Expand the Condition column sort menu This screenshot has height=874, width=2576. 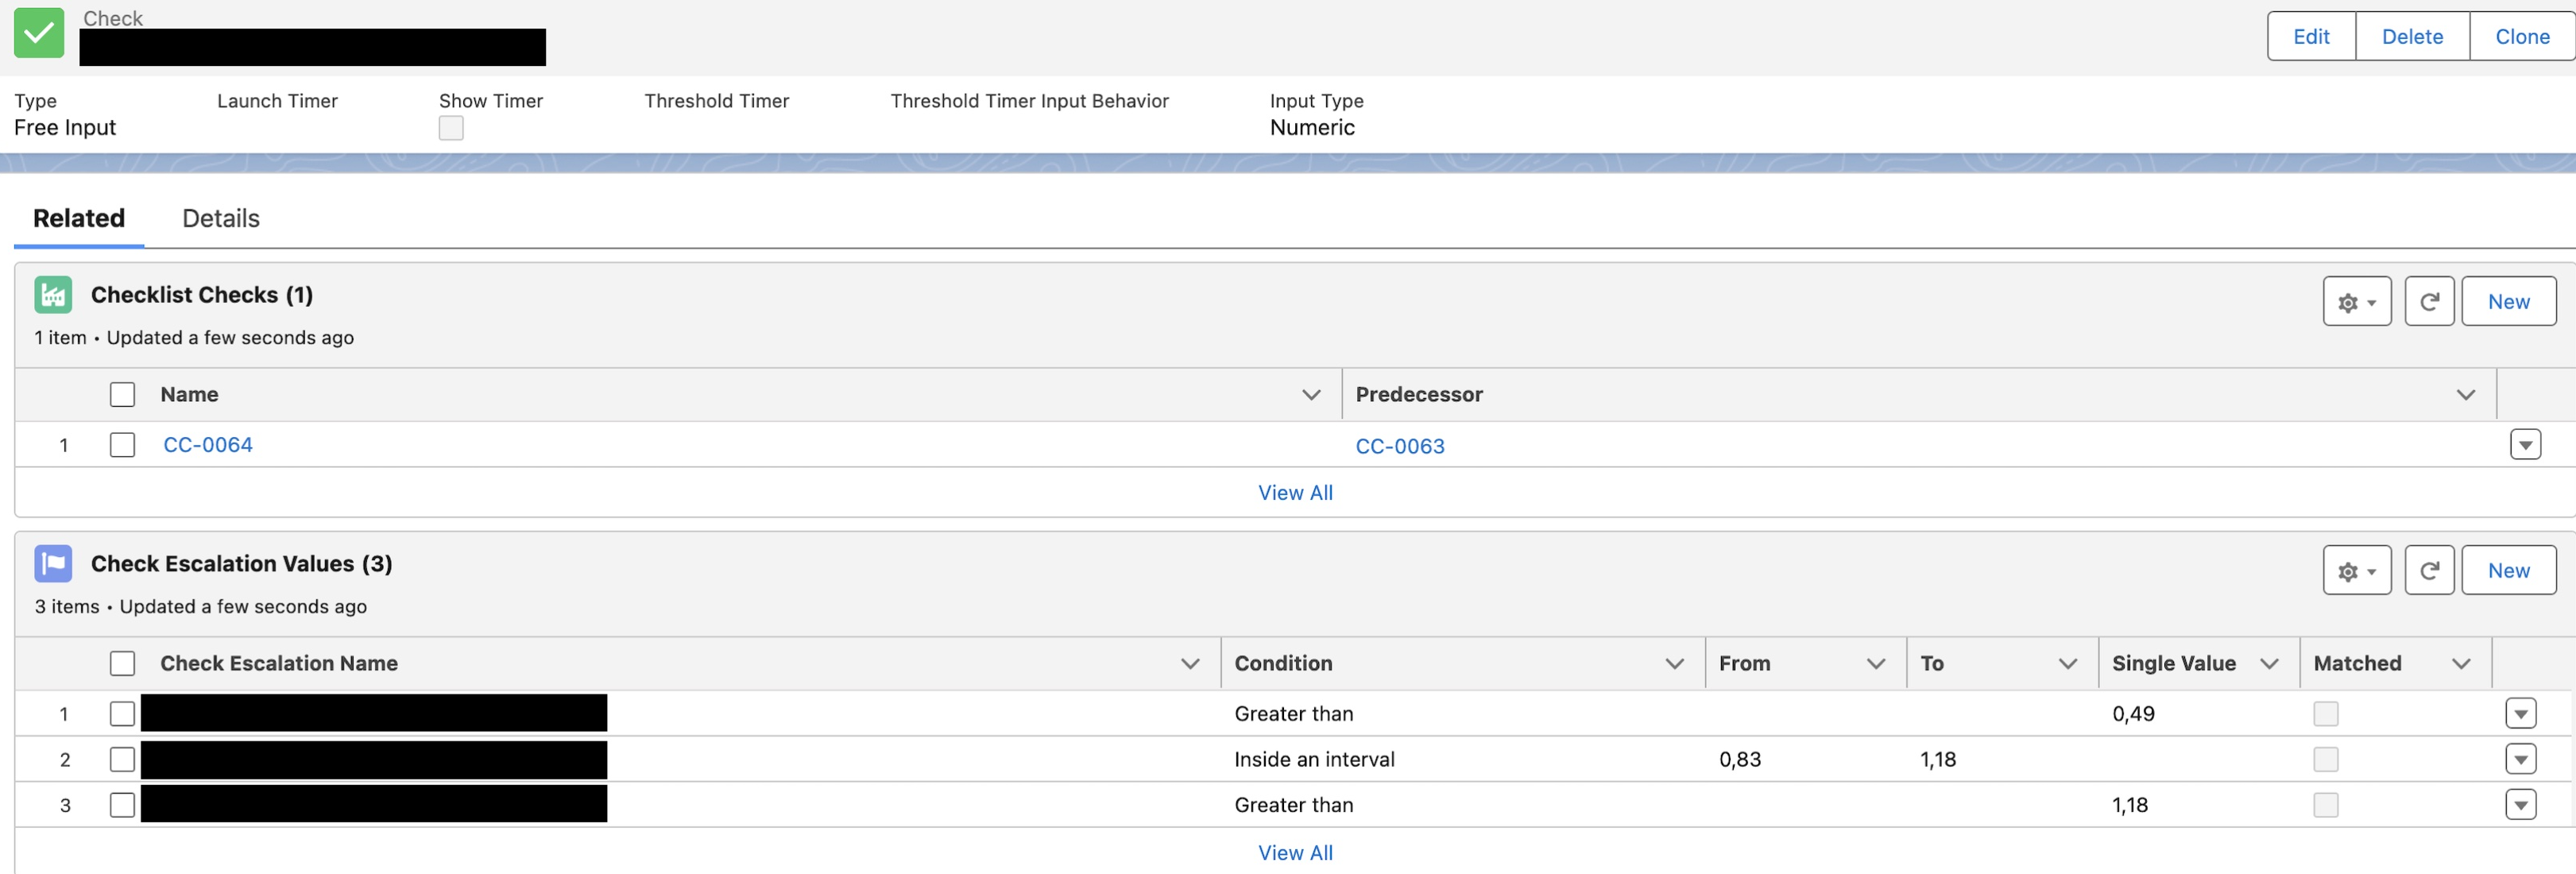[x=1674, y=664]
